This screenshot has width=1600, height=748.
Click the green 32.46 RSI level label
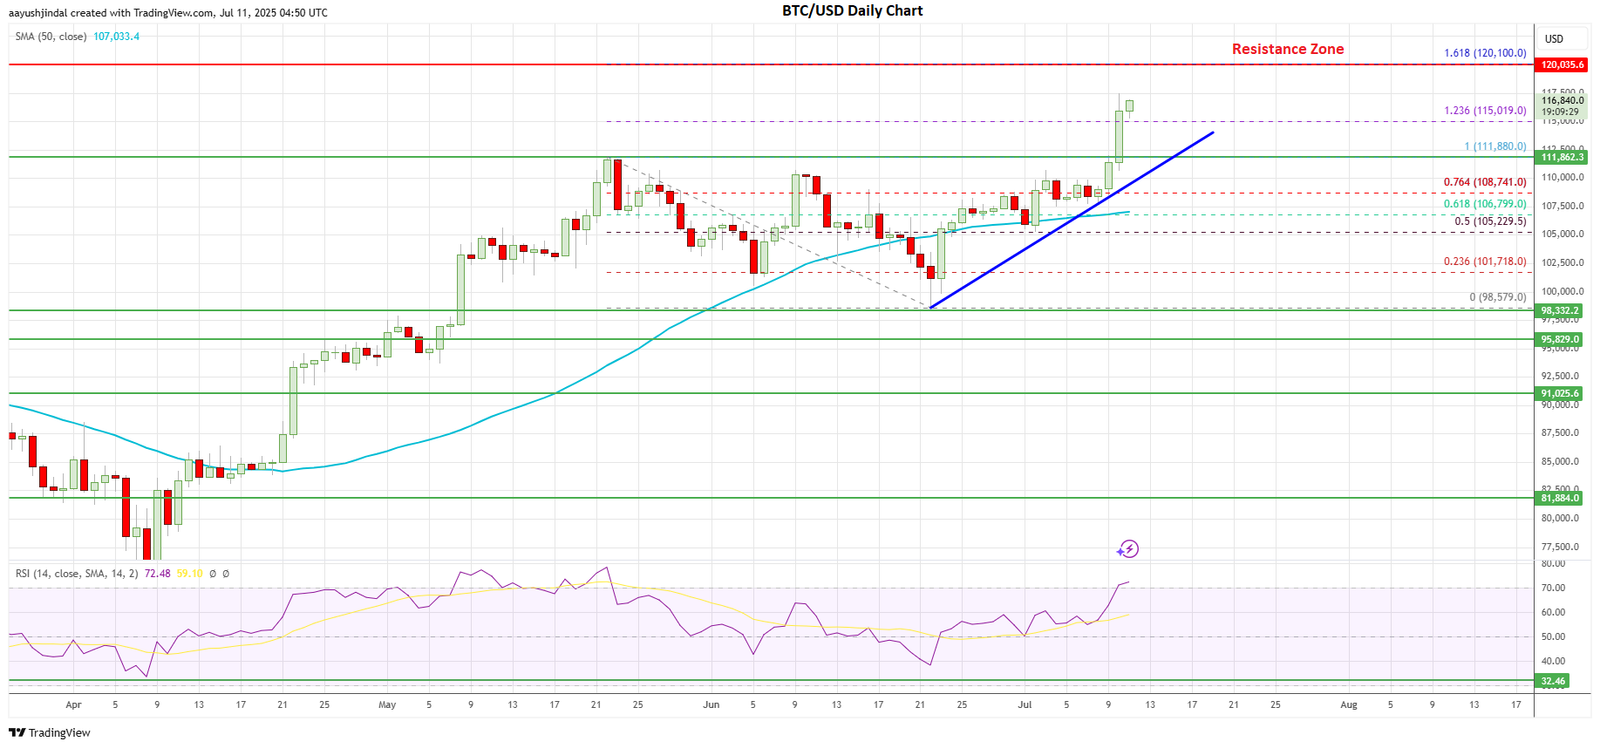(x=1554, y=681)
